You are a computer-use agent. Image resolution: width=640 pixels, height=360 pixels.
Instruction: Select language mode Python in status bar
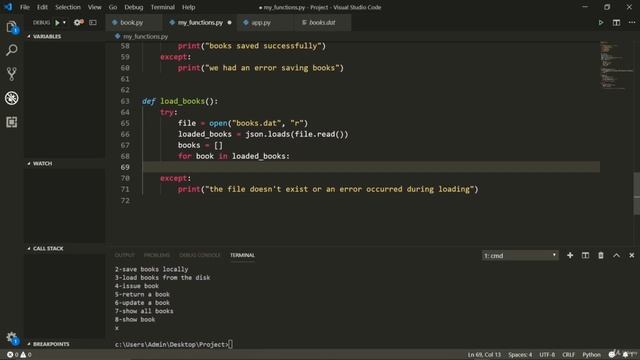(x=591, y=355)
